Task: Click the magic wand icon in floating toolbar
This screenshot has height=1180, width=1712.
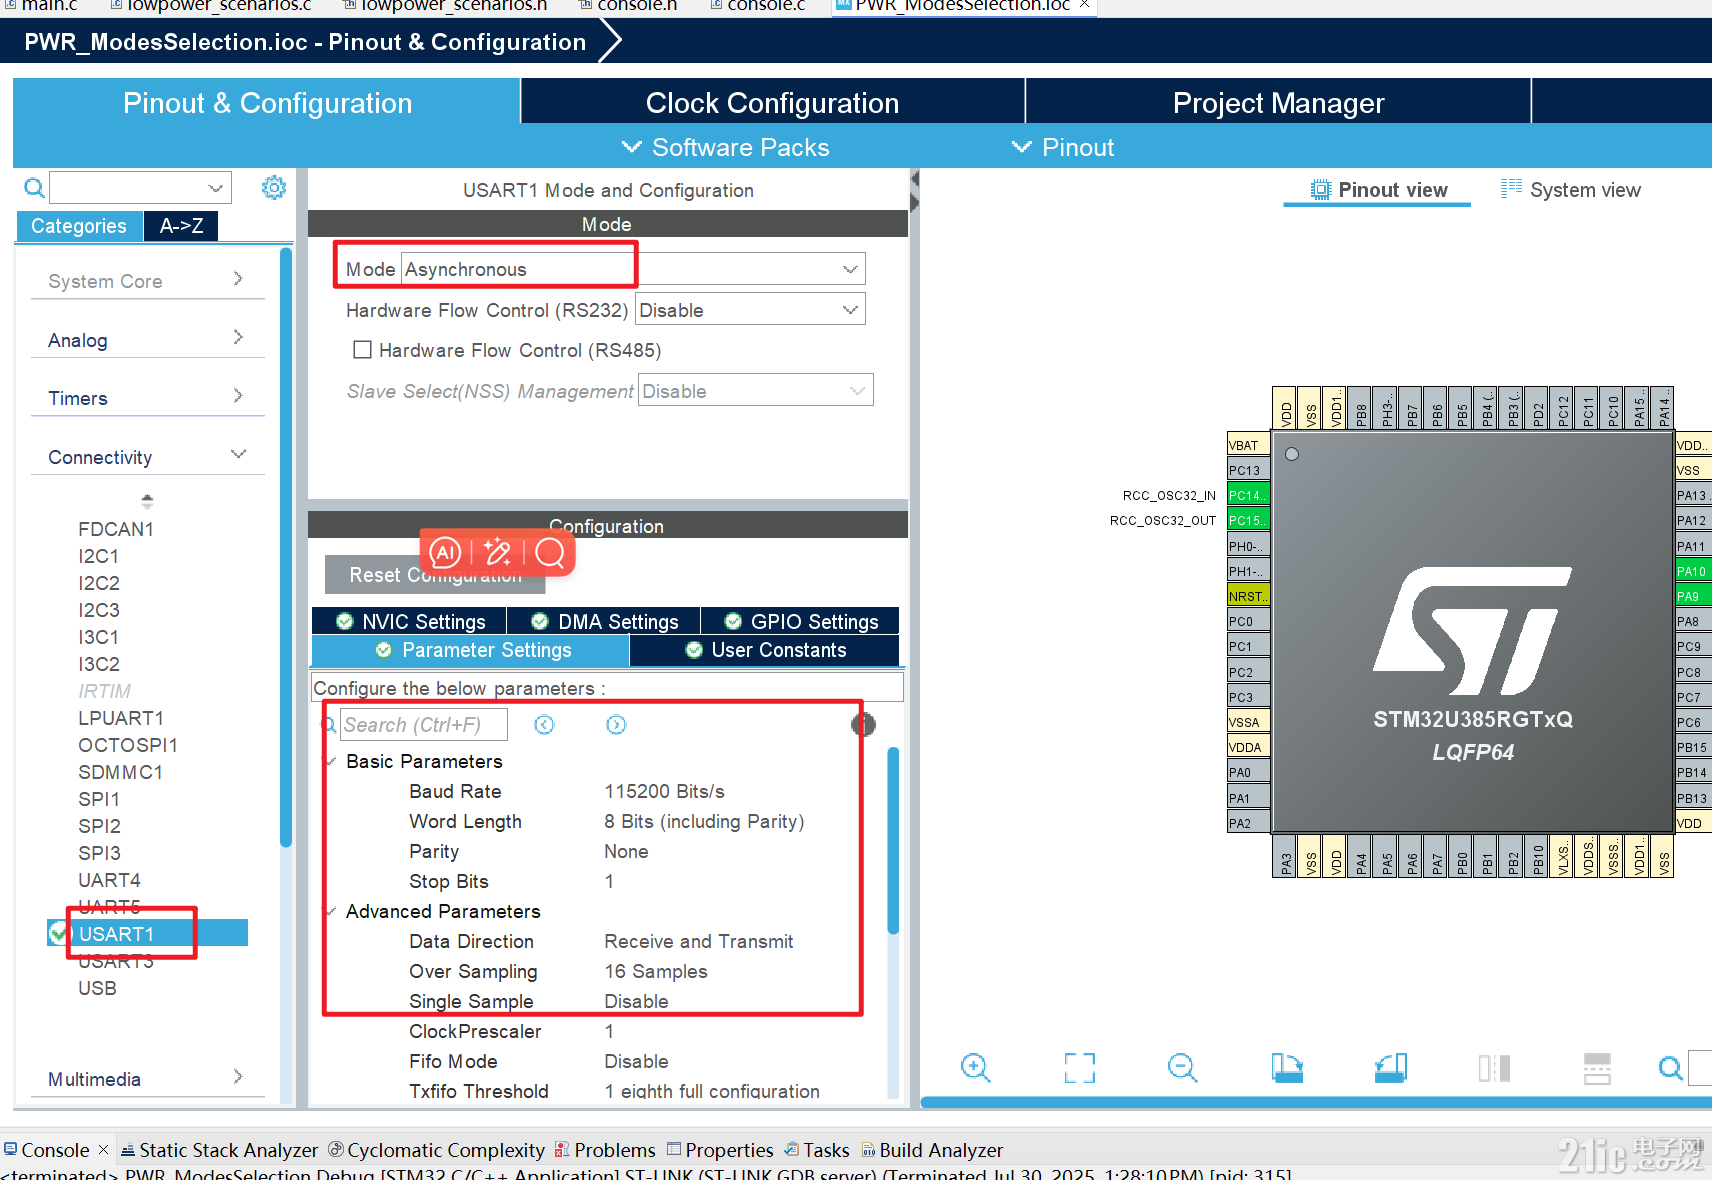Action: coord(497,552)
